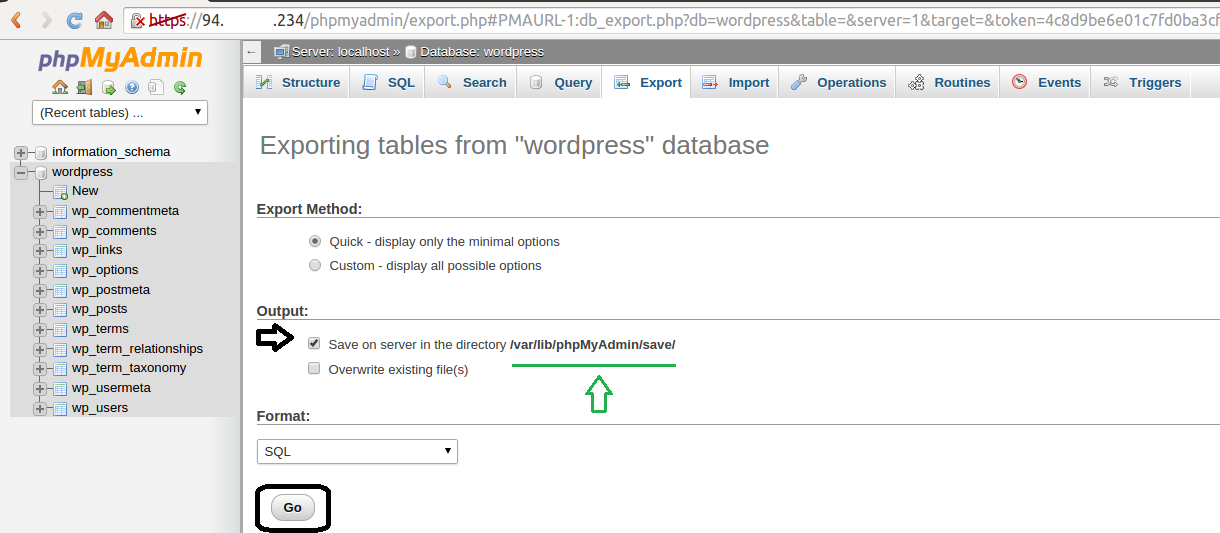Go back with the browser back arrow

point(16,19)
